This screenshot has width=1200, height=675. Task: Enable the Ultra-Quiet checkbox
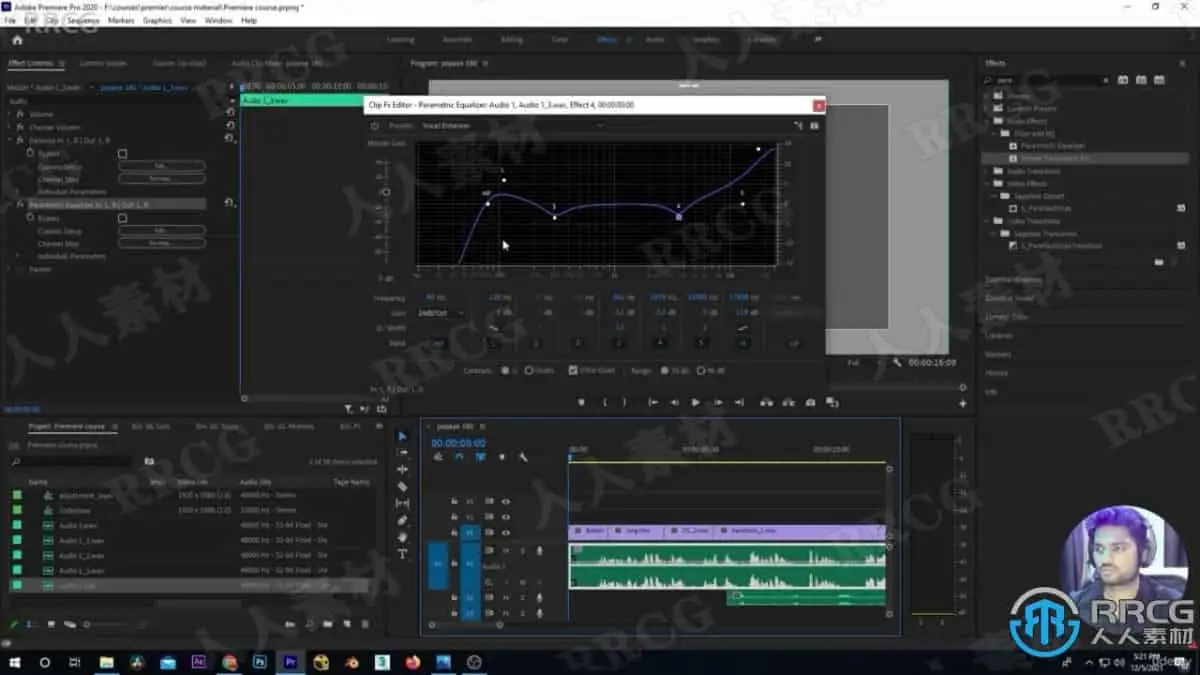(573, 370)
